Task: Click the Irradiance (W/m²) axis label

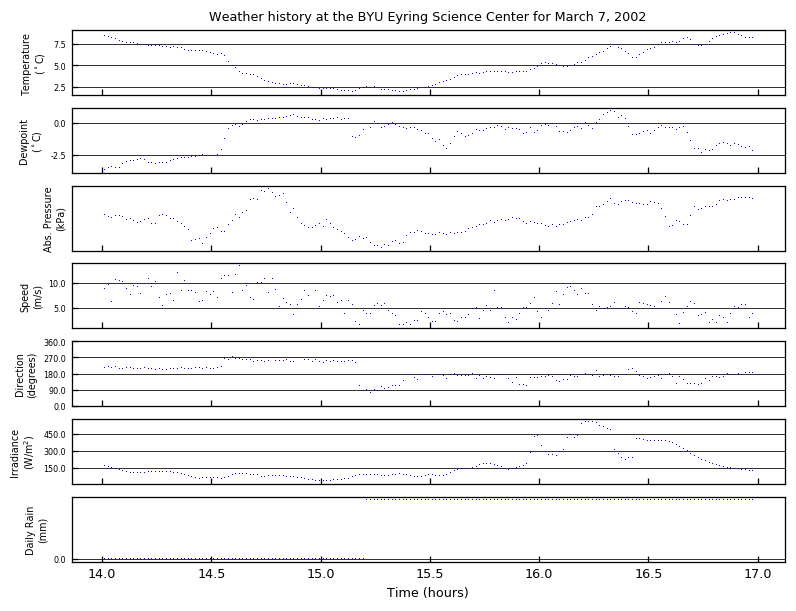Action: 20,454
